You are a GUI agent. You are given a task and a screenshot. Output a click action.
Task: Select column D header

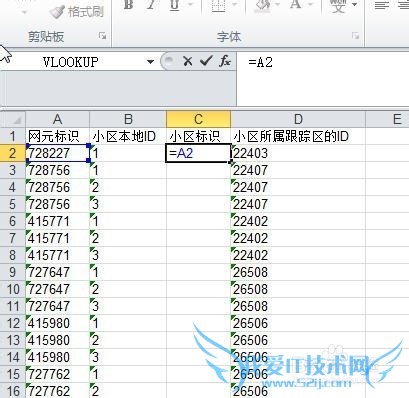(x=298, y=119)
